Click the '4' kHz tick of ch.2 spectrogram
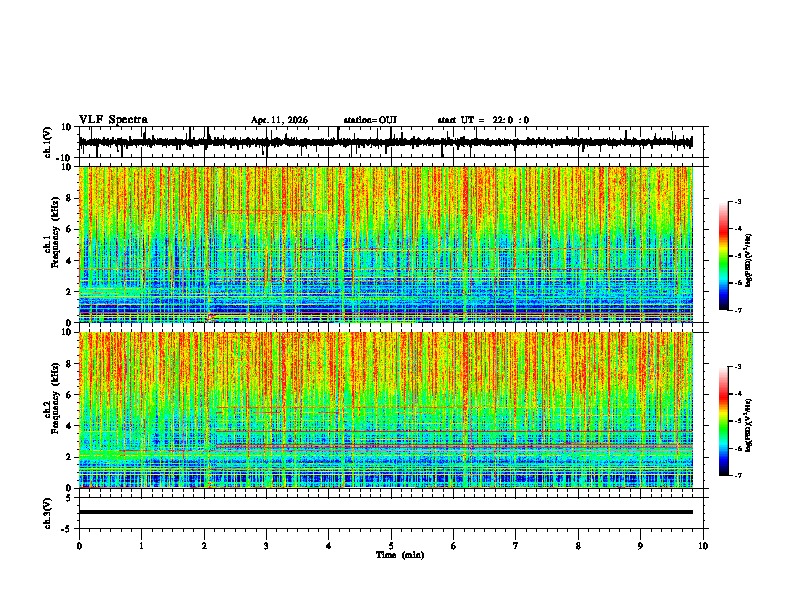The image size is (792, 612). 70,426
